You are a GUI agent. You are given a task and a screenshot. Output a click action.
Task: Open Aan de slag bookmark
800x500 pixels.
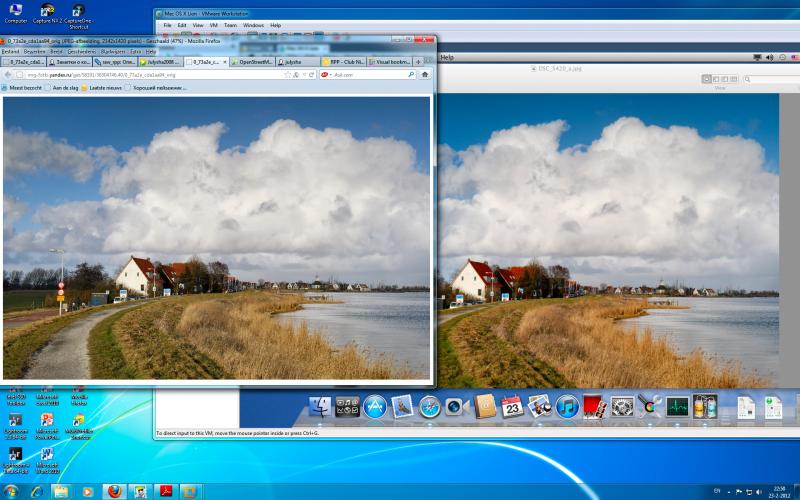coord(62,88)
